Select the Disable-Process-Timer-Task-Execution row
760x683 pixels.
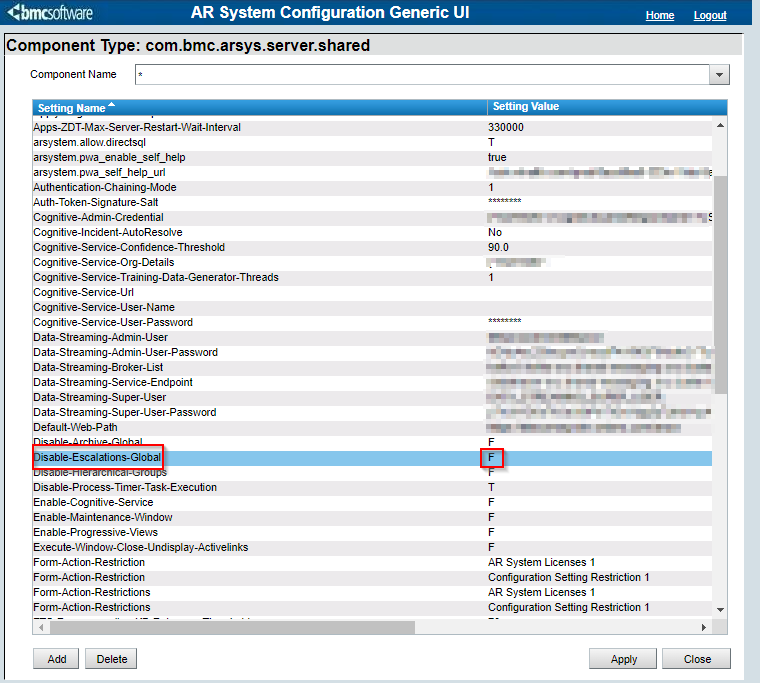pyautogui.click(x=125, y=487)
